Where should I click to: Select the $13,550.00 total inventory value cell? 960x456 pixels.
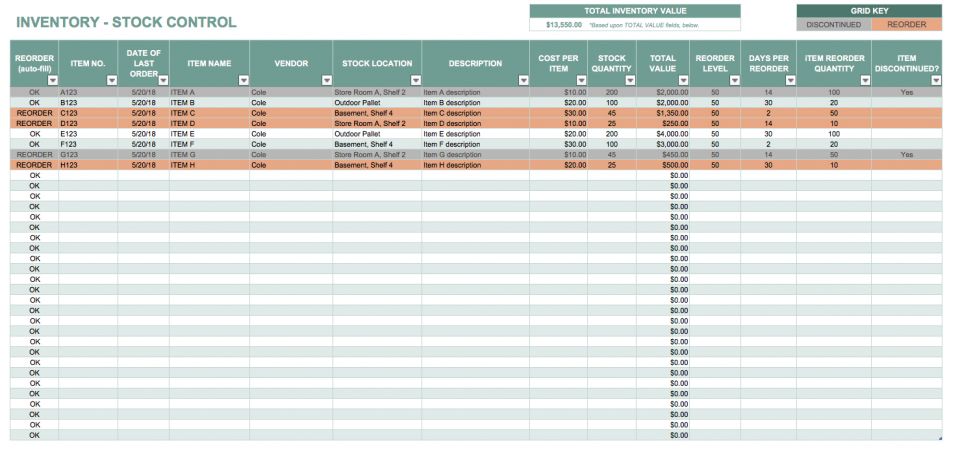[x=563, y=24]
